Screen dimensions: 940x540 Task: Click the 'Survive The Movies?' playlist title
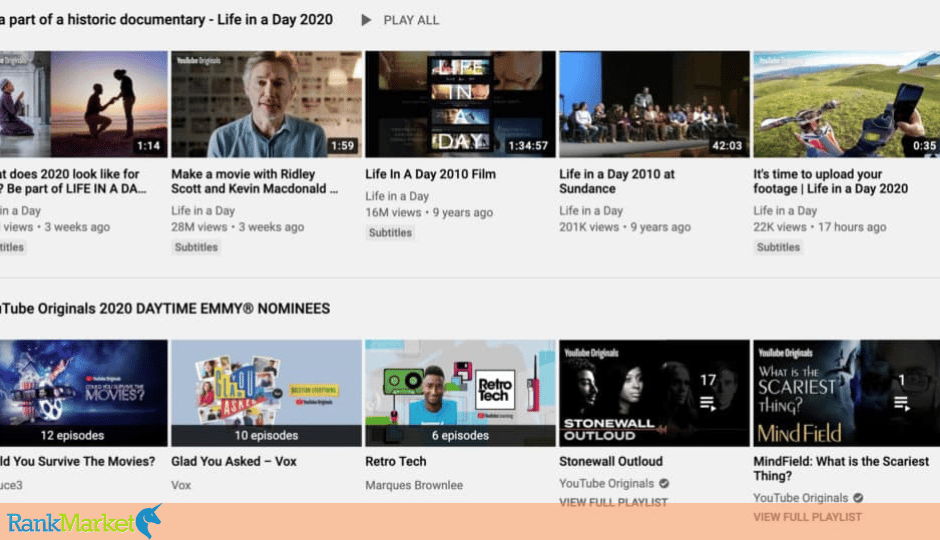(77, 461)
